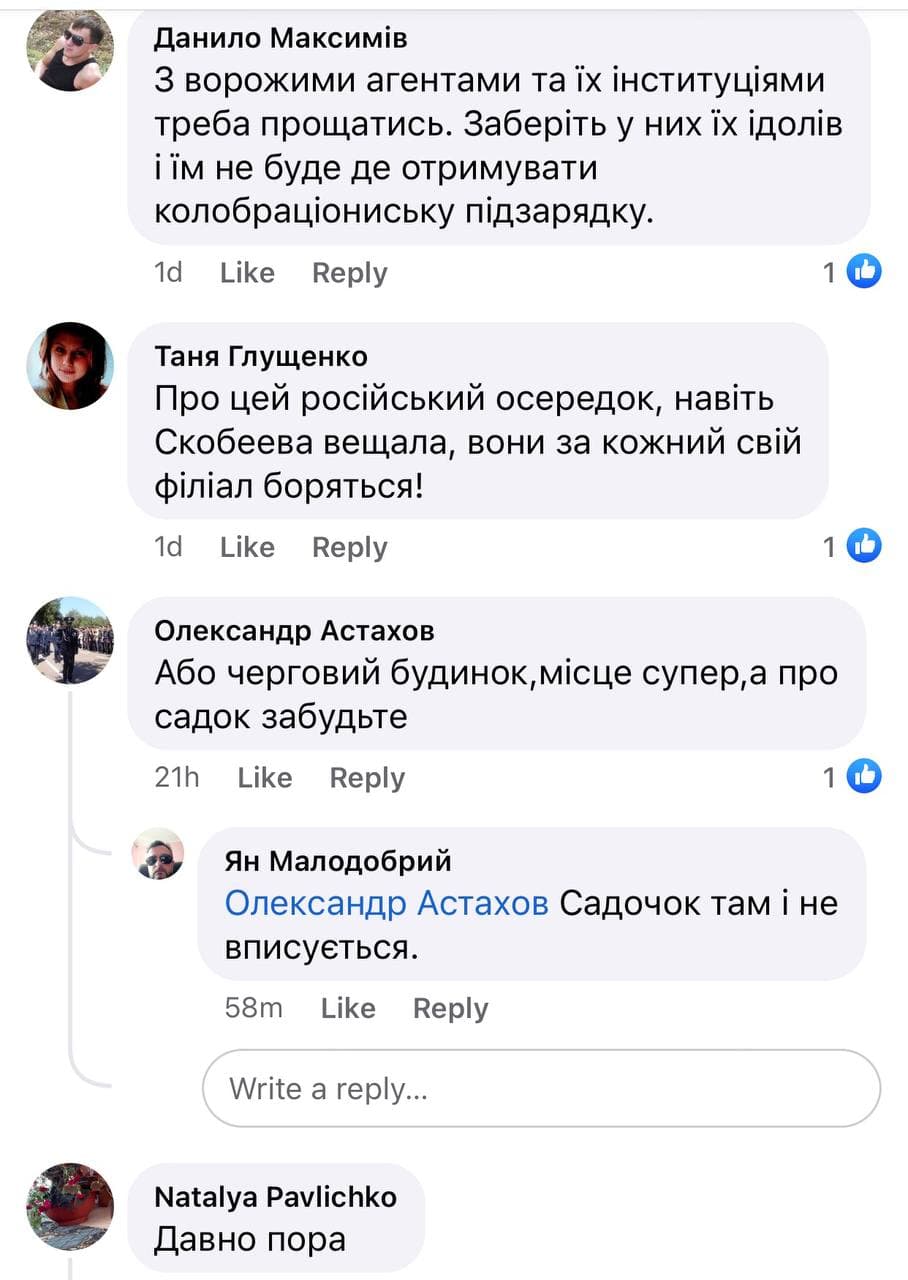Reply to Ян Малодобрий's reply
This screenshot has width=908, height=1280.
pos(450,1009)
